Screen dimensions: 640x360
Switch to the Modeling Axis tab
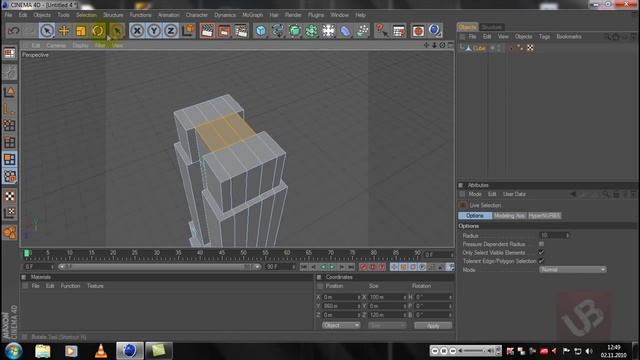point(509,216)
